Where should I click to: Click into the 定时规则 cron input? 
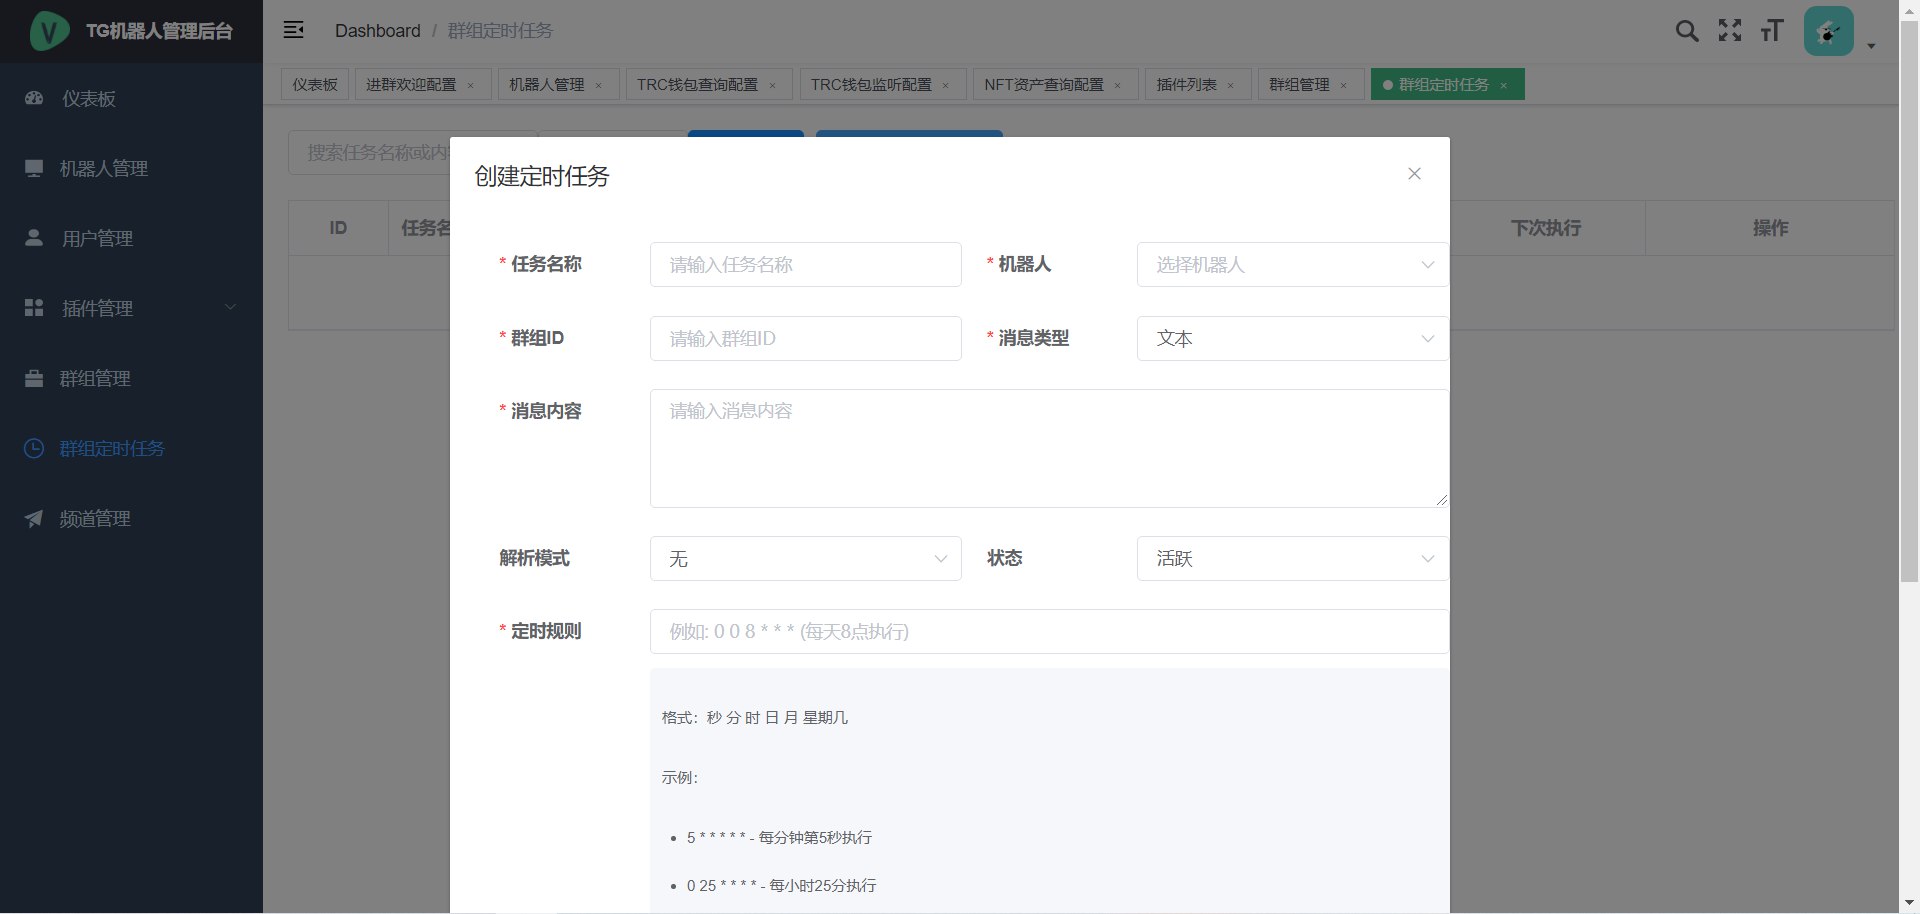click(1048, 632)
